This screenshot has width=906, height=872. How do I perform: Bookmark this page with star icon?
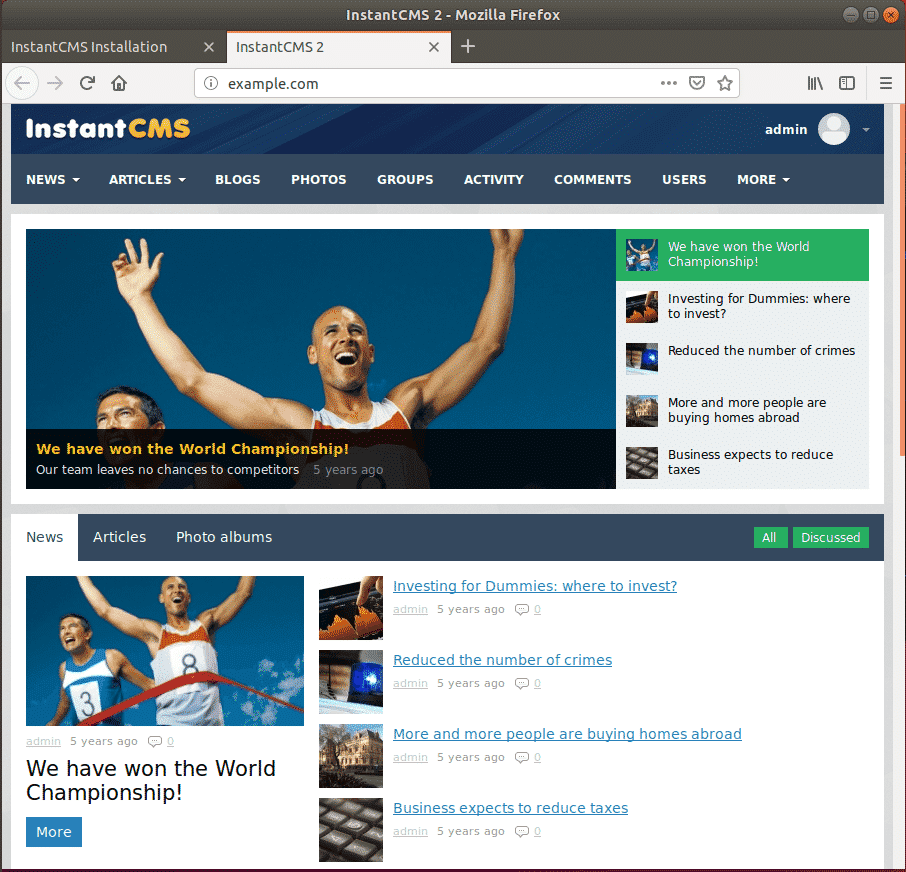pyautogui.click(x=725, y=84)
